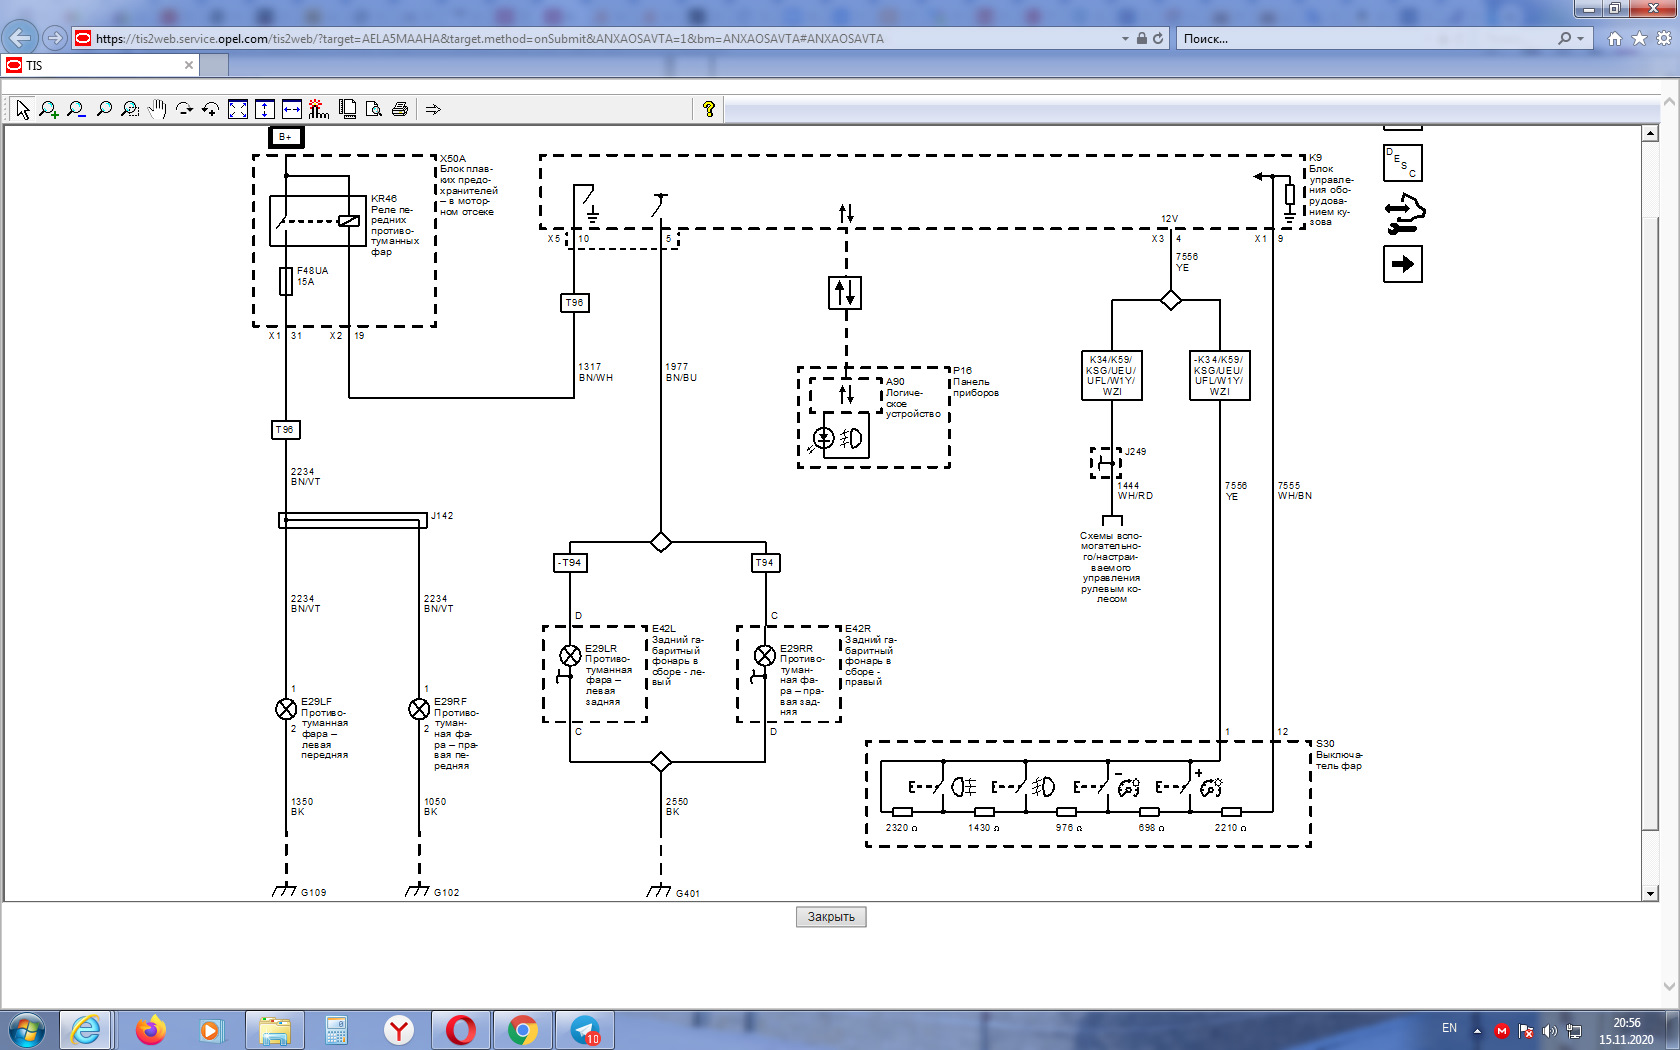Rotate the diagram counterclockwise
Image resolution: width=1680 pixels, height=1050 pixels.
pos(210,109)
